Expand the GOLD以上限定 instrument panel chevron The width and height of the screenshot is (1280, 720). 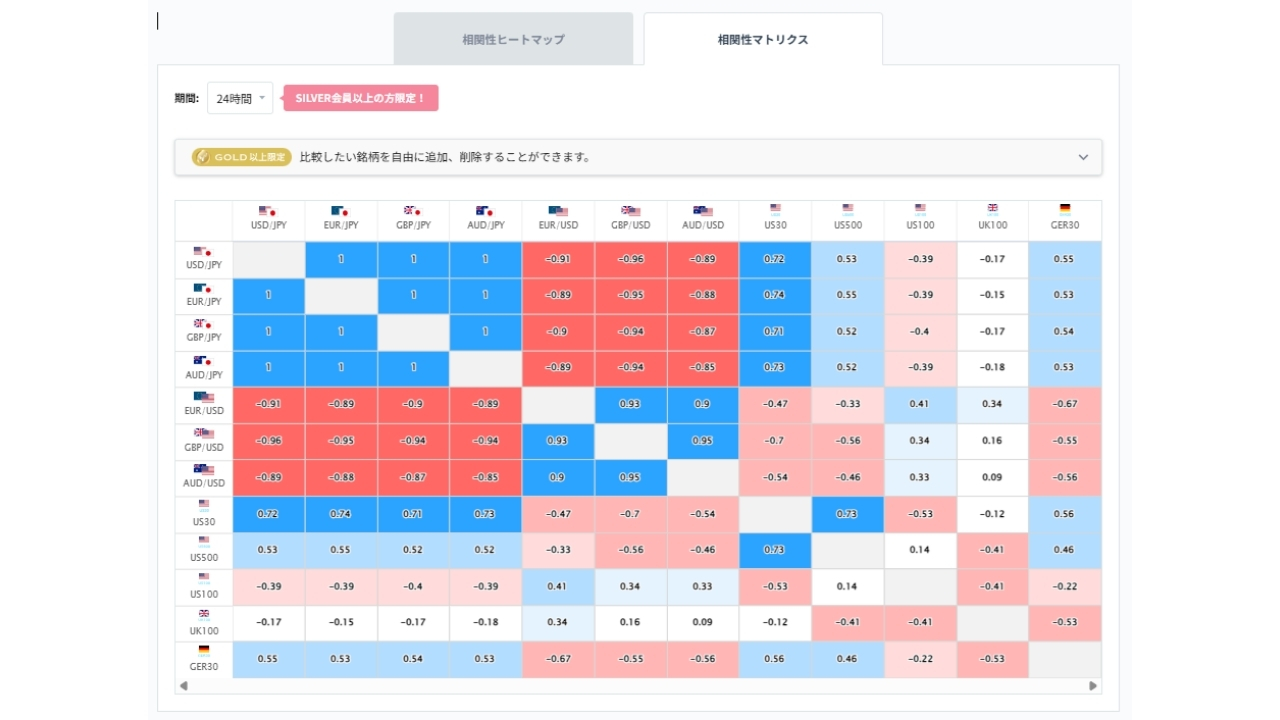(1083, 157)
